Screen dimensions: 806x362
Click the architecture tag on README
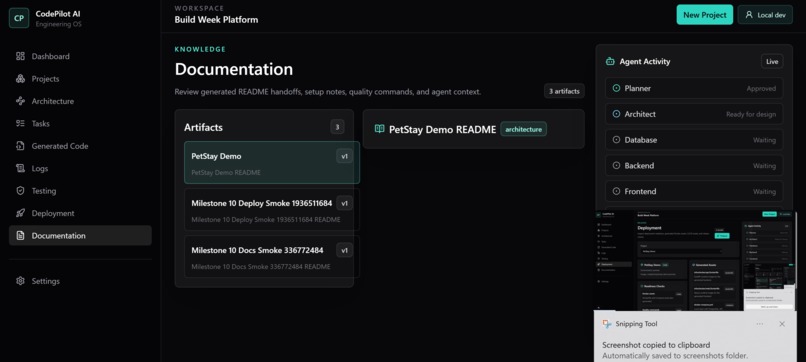pos(523,129)
